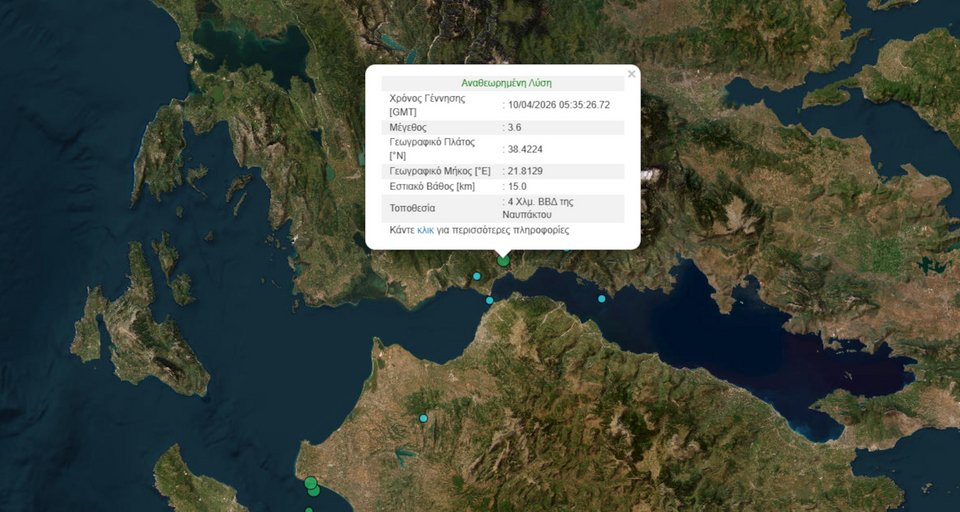
Task: Select the upper of the two overlapping green coastal markers
Action: pos(310,483)
